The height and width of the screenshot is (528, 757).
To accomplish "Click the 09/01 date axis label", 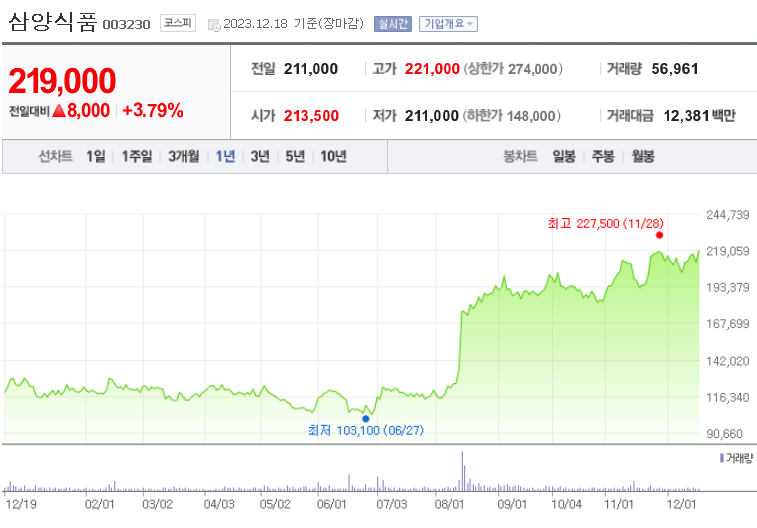I will (x=512, y=504).
